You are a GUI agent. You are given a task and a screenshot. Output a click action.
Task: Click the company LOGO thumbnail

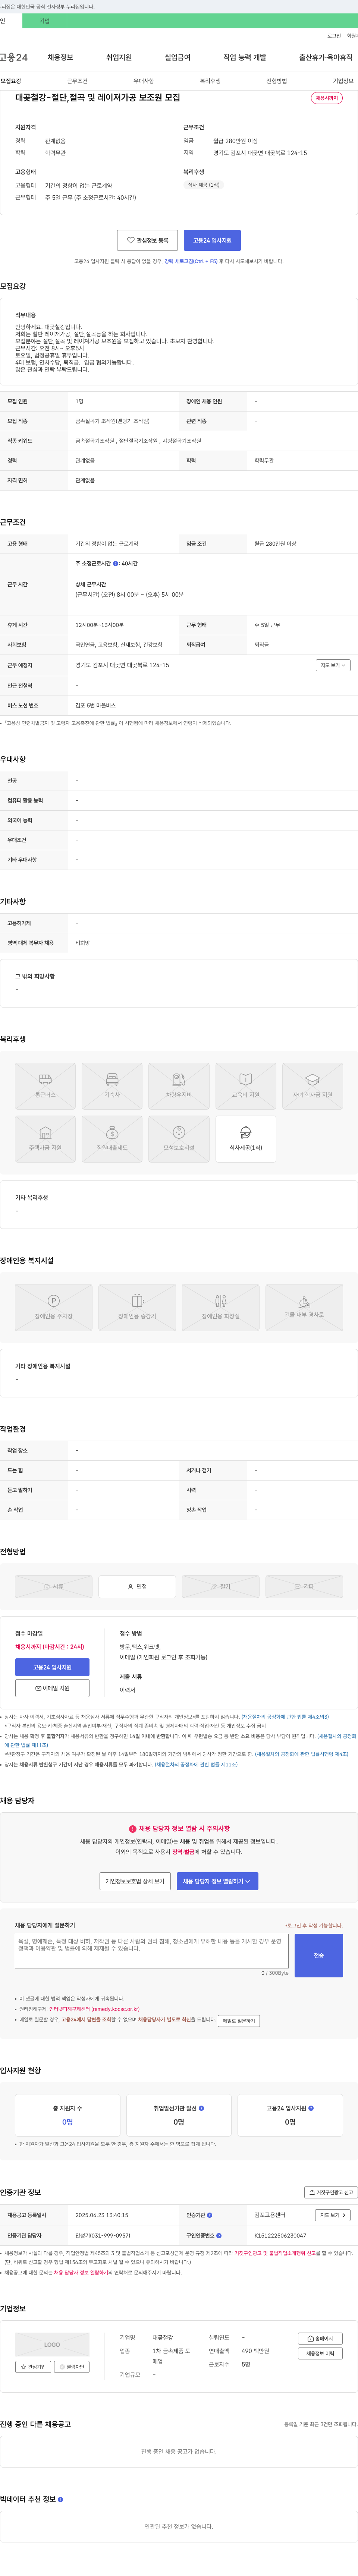tap(52, 2344)
